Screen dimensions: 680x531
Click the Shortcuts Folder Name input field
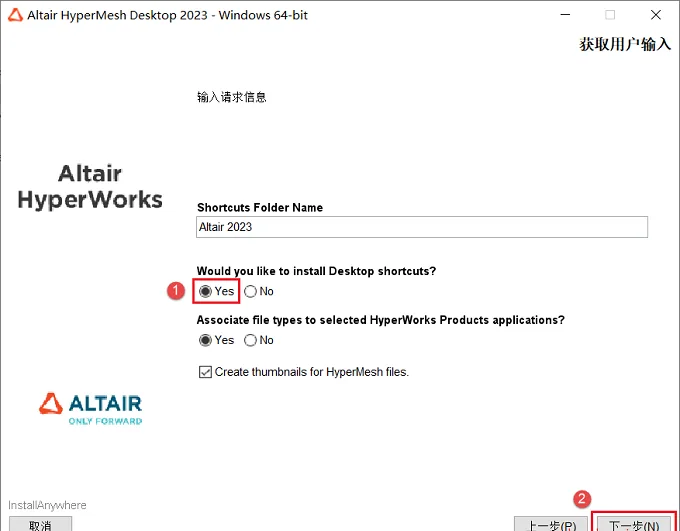(x=422, y=227)
